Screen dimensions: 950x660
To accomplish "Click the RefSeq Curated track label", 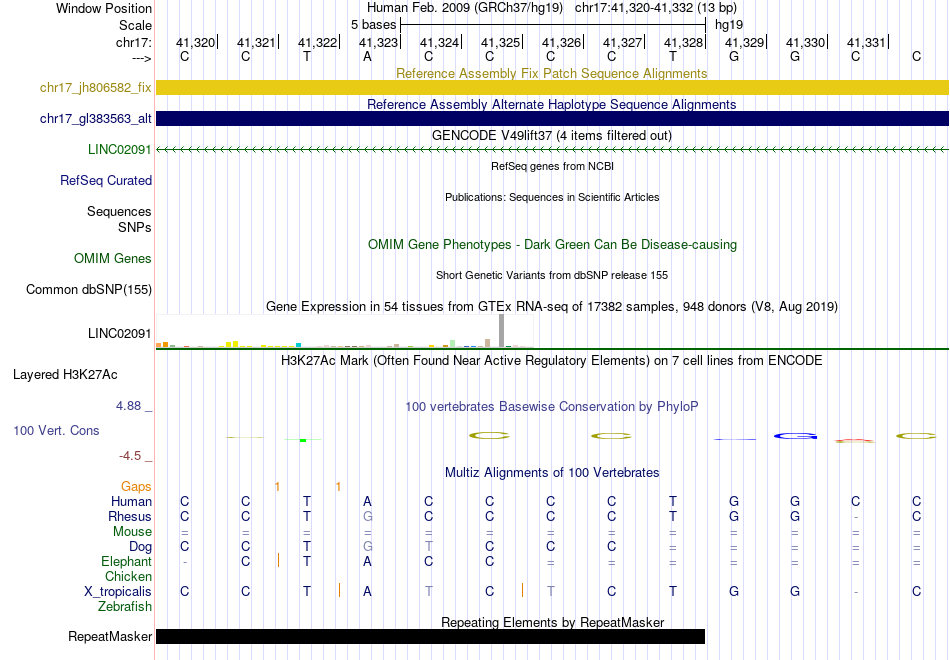I will click(x=106, y=181).
